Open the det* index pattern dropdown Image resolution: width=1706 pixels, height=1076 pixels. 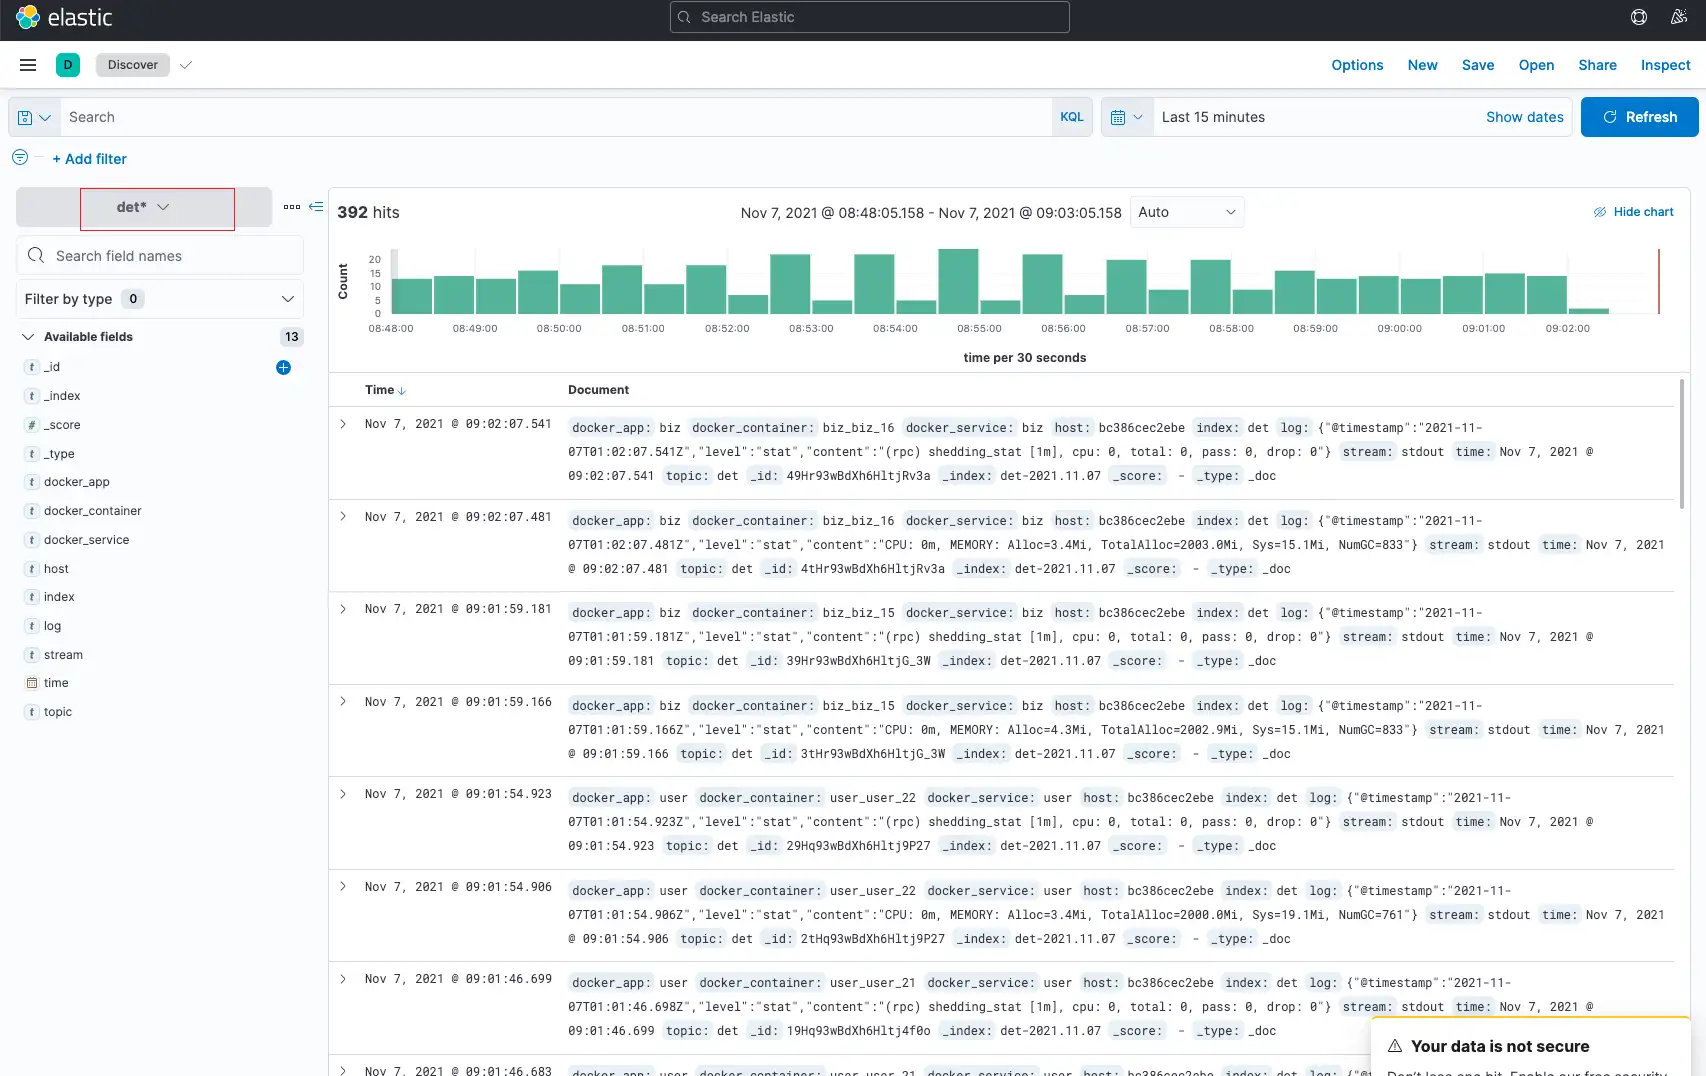(144, 207)
